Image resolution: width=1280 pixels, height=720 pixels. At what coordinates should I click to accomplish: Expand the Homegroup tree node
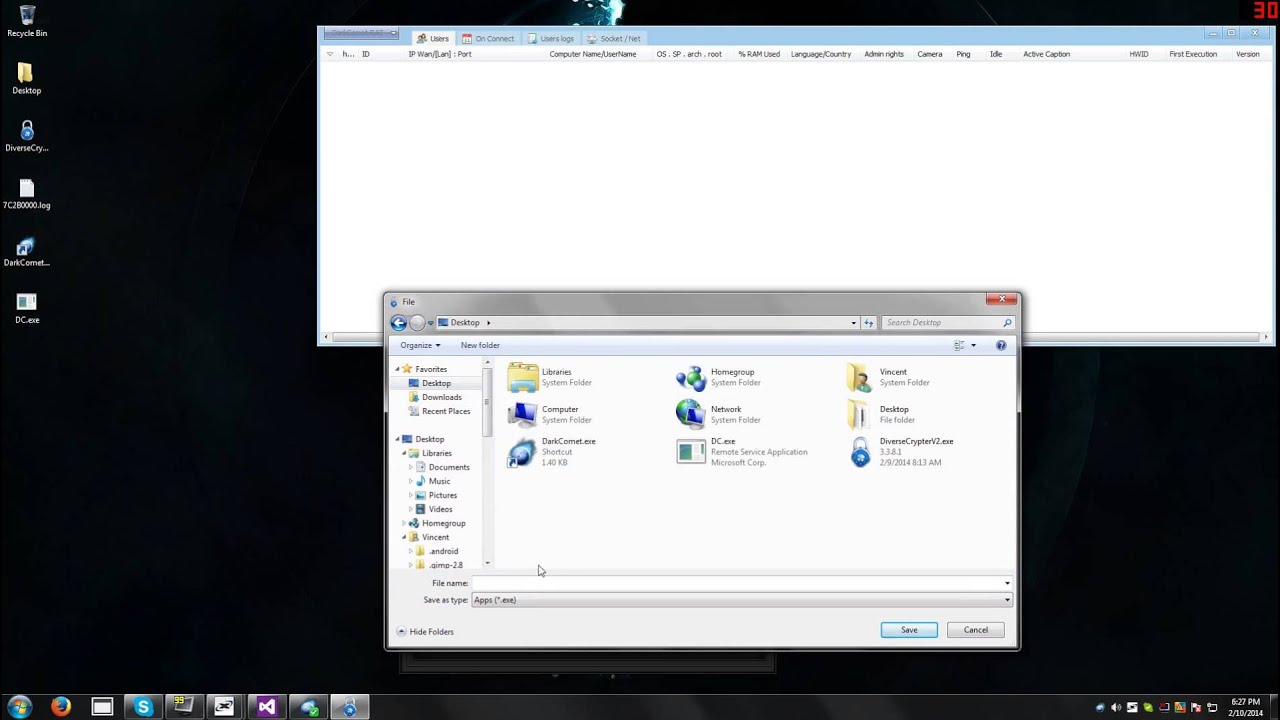click(404, 523)
